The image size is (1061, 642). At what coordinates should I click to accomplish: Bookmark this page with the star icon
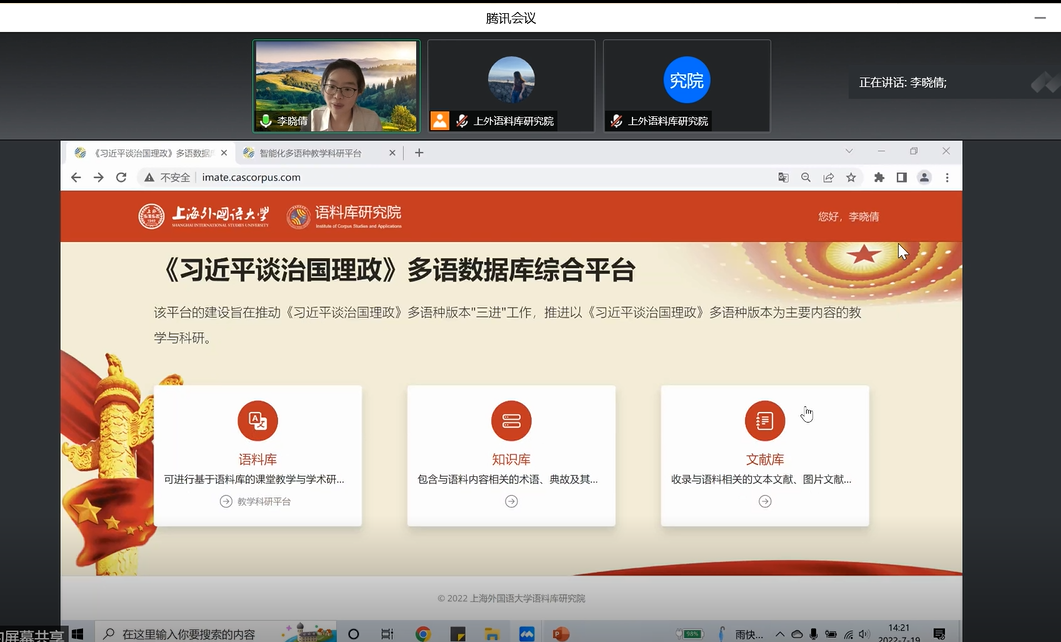[x=851, y=177]
